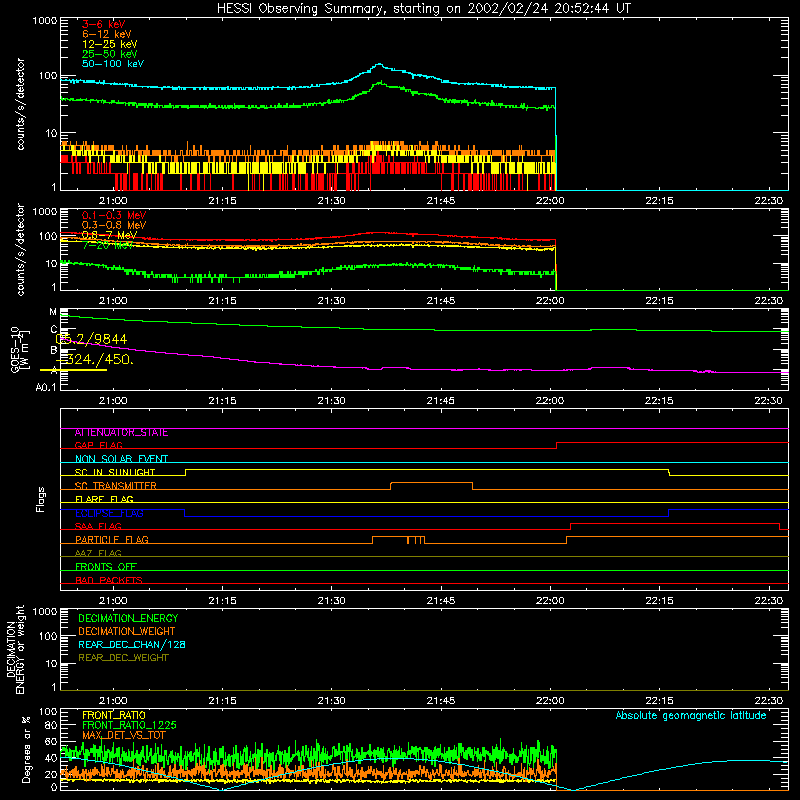Viewport: 800px width, 800px height.
Task: Click the FRONTS_OFF flag label
Action: (106, 566)
